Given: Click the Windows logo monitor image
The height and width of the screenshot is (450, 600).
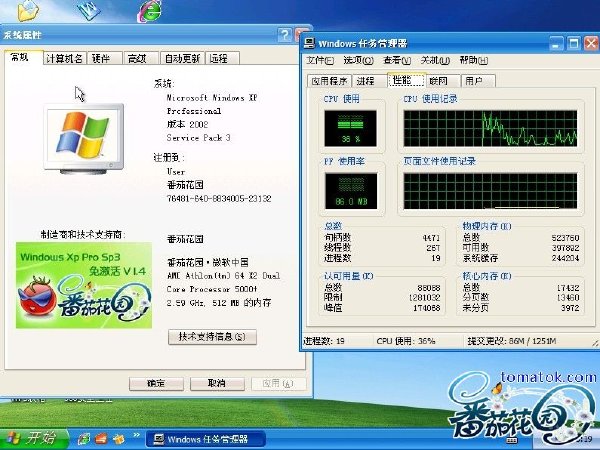Looking at the screenshot, I should pos(83,139).
